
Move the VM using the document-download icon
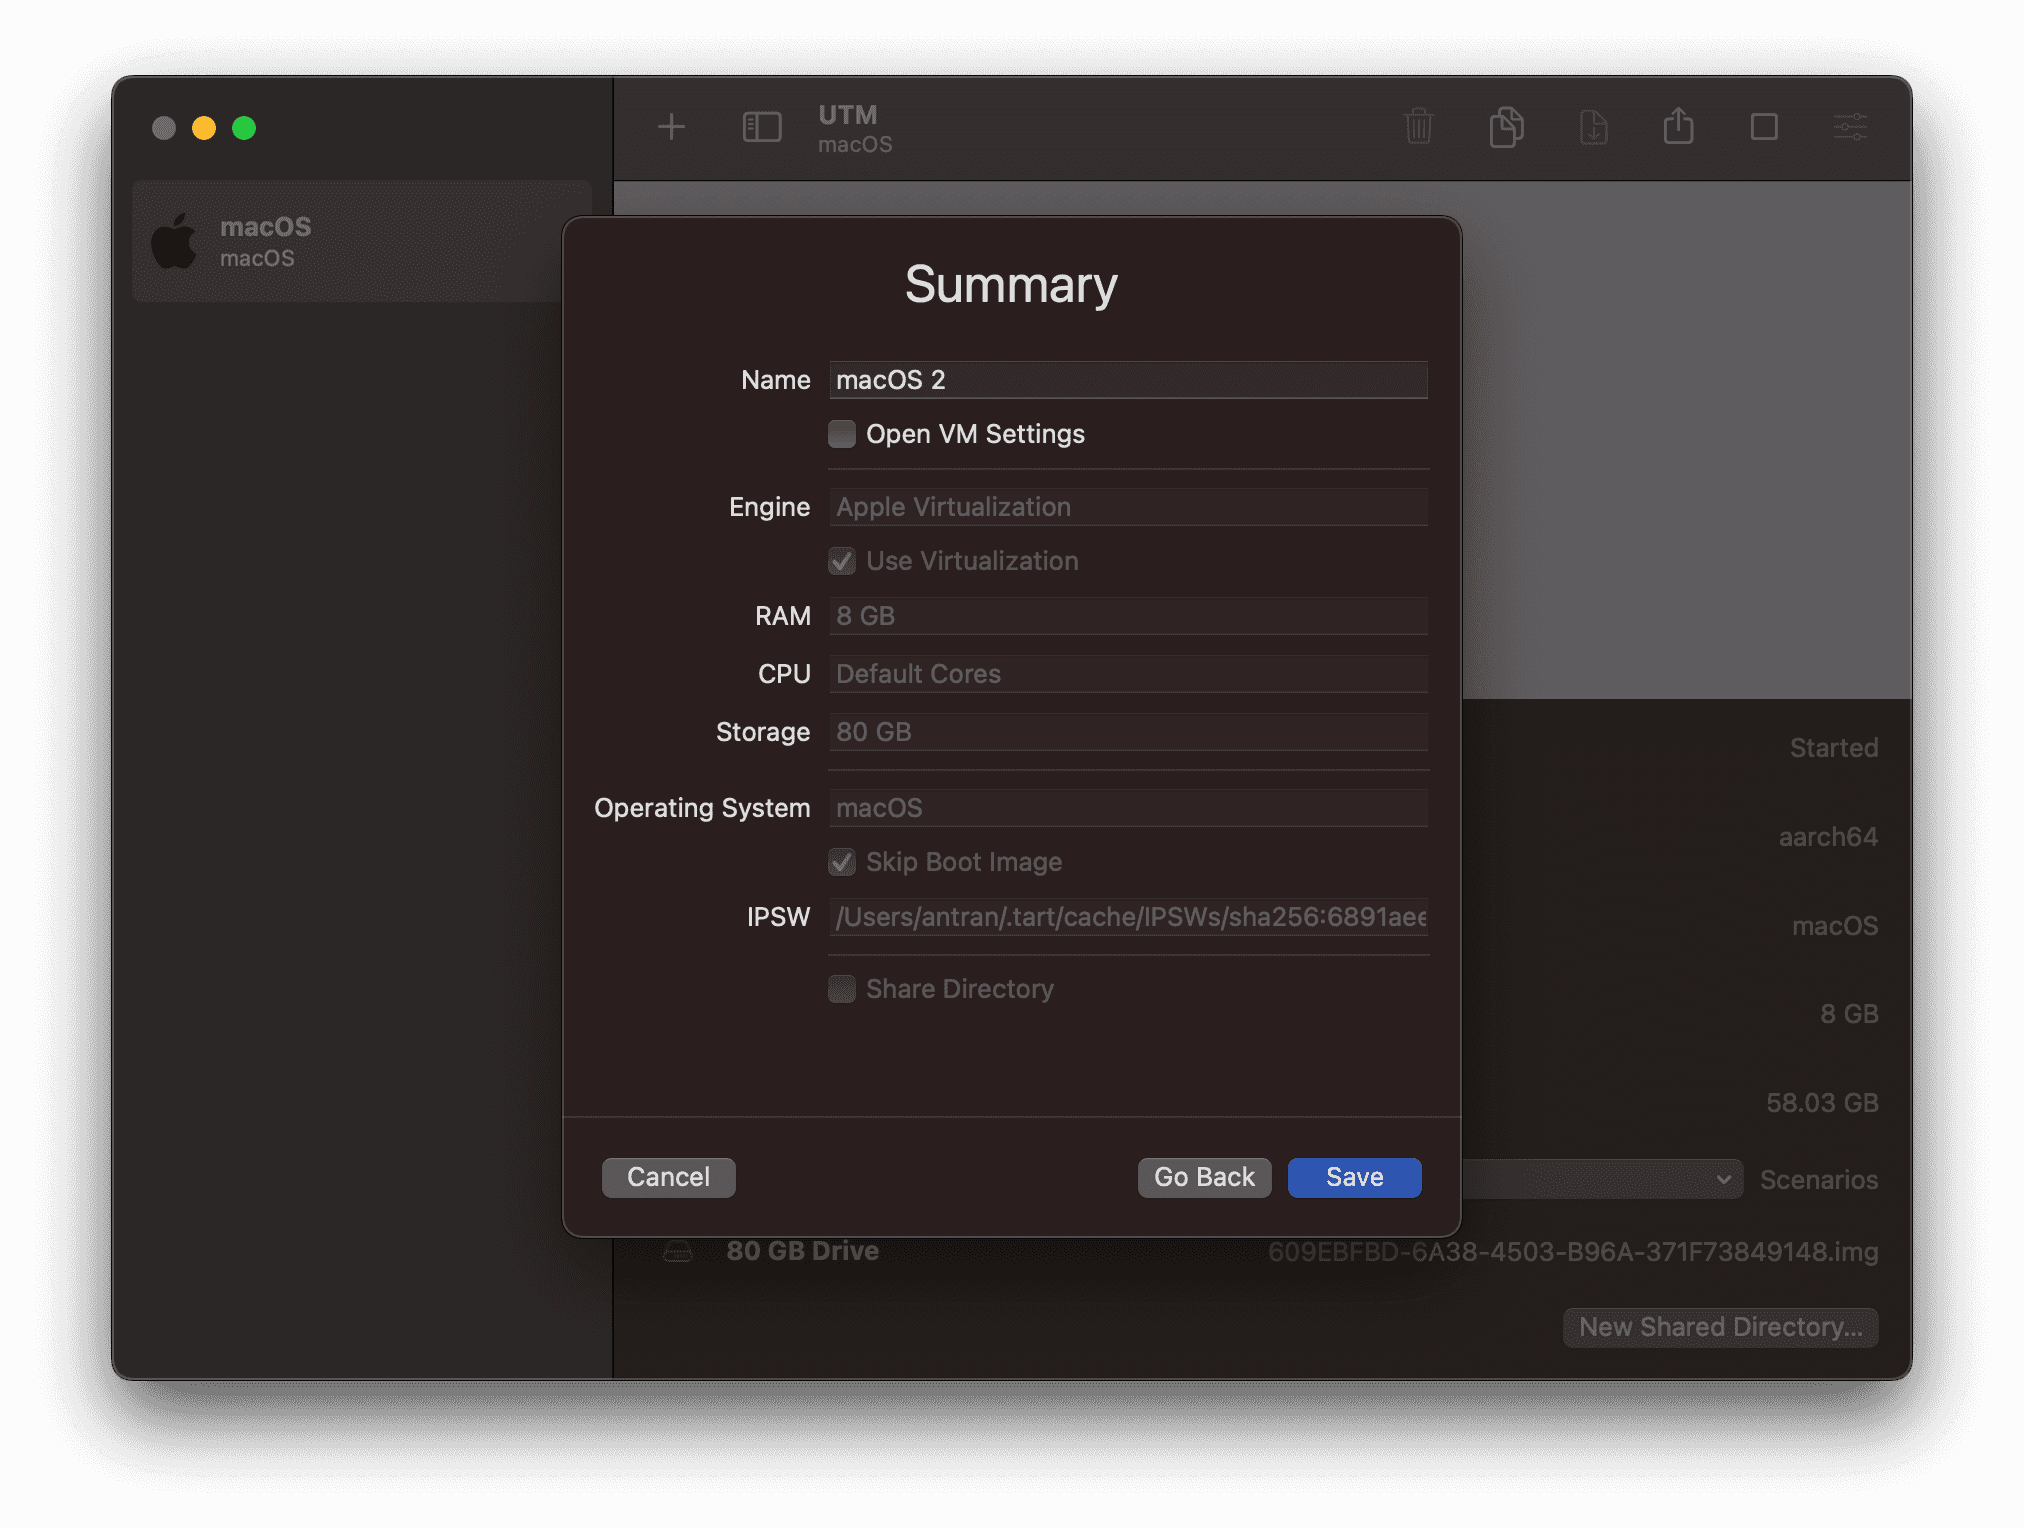click(1593, 127)
